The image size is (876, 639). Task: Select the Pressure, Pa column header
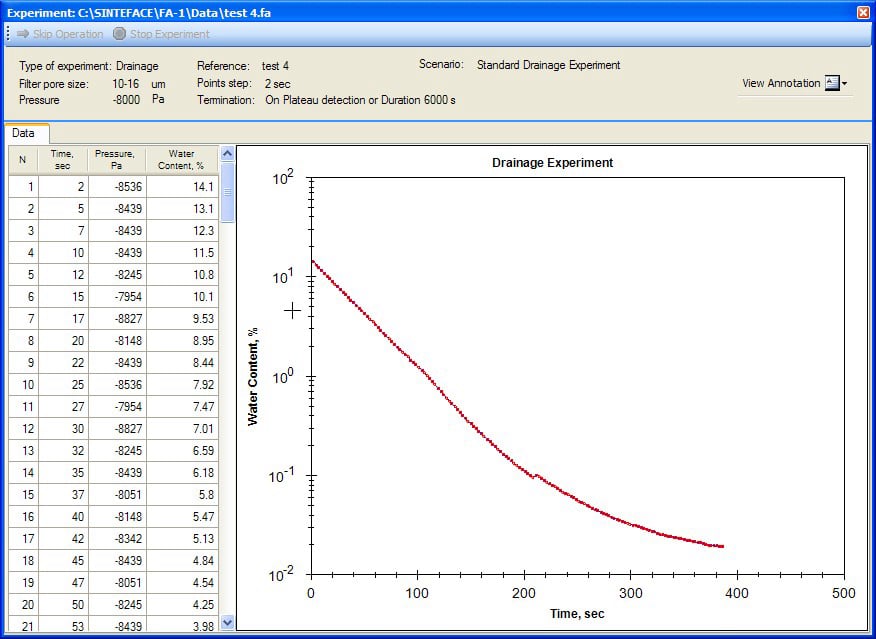tap(117, 160)
